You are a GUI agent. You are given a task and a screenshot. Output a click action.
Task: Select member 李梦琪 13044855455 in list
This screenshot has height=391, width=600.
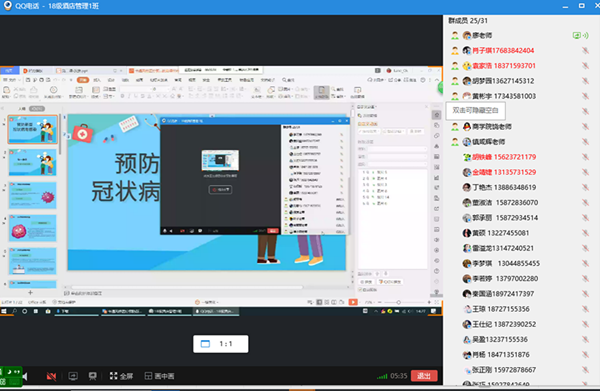pos(501,263)
